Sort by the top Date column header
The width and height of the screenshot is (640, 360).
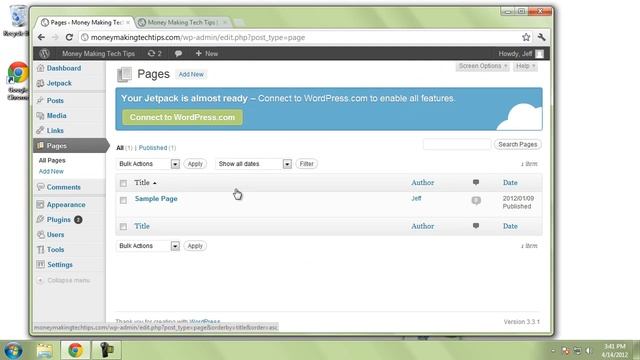pyautogui.click(x=510, y=182)
